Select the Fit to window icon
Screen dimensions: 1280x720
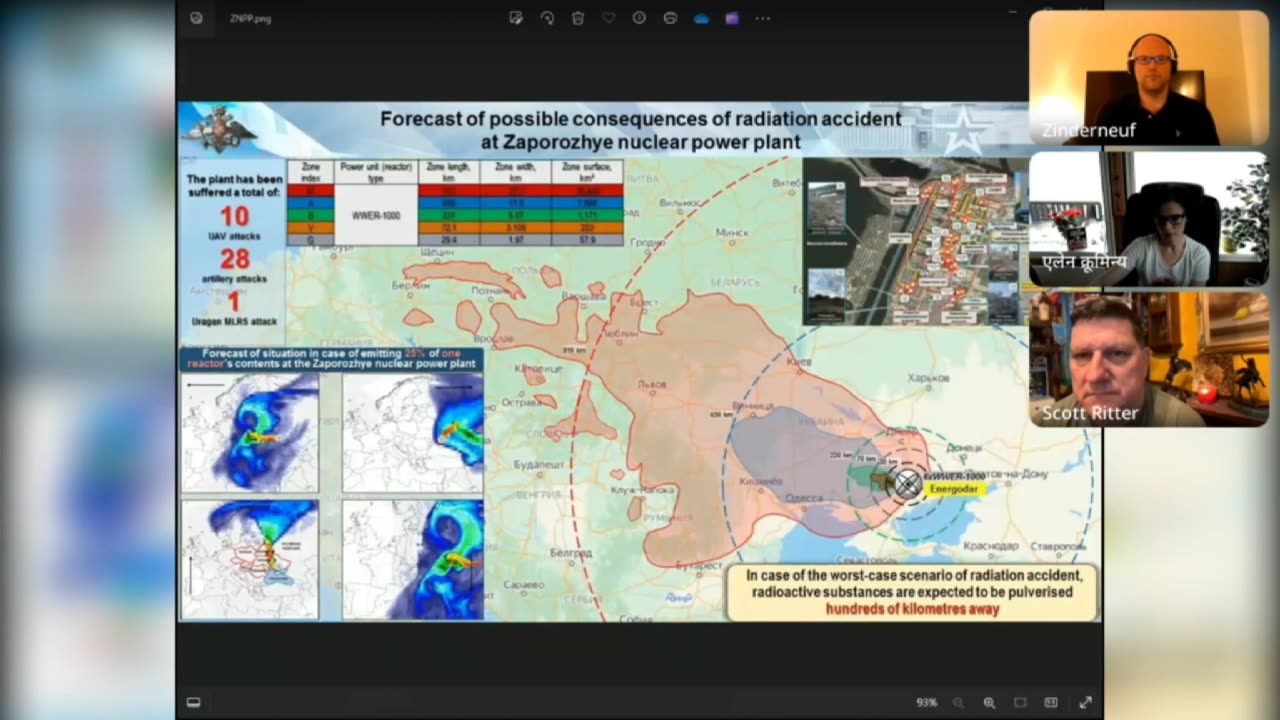click(x=1020, y=703)
